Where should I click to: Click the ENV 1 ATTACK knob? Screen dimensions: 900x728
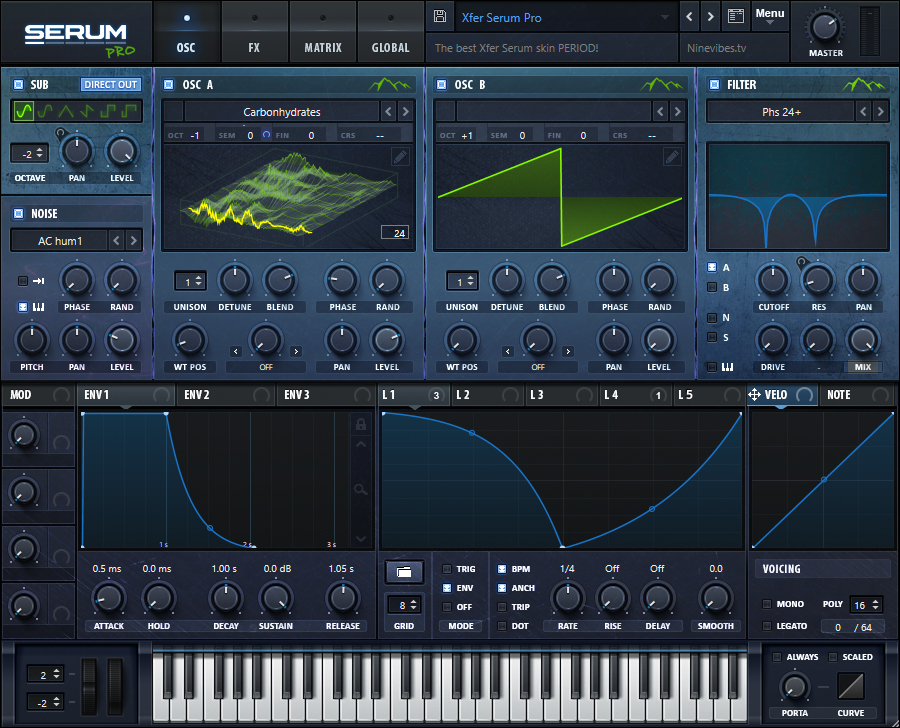(108, 598)
